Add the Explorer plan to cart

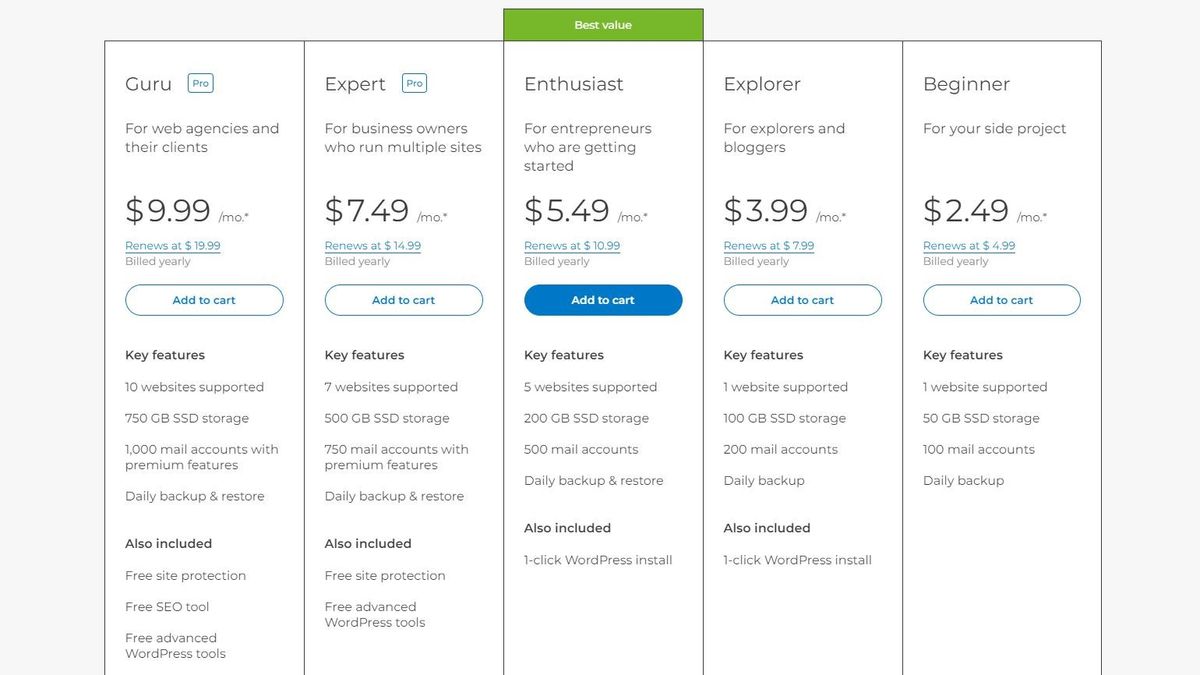[x=802, y=300]
